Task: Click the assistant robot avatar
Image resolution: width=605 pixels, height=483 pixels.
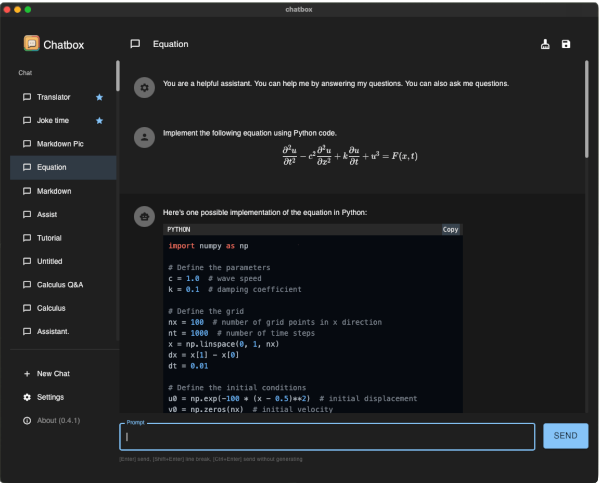Action: (144, 217)
